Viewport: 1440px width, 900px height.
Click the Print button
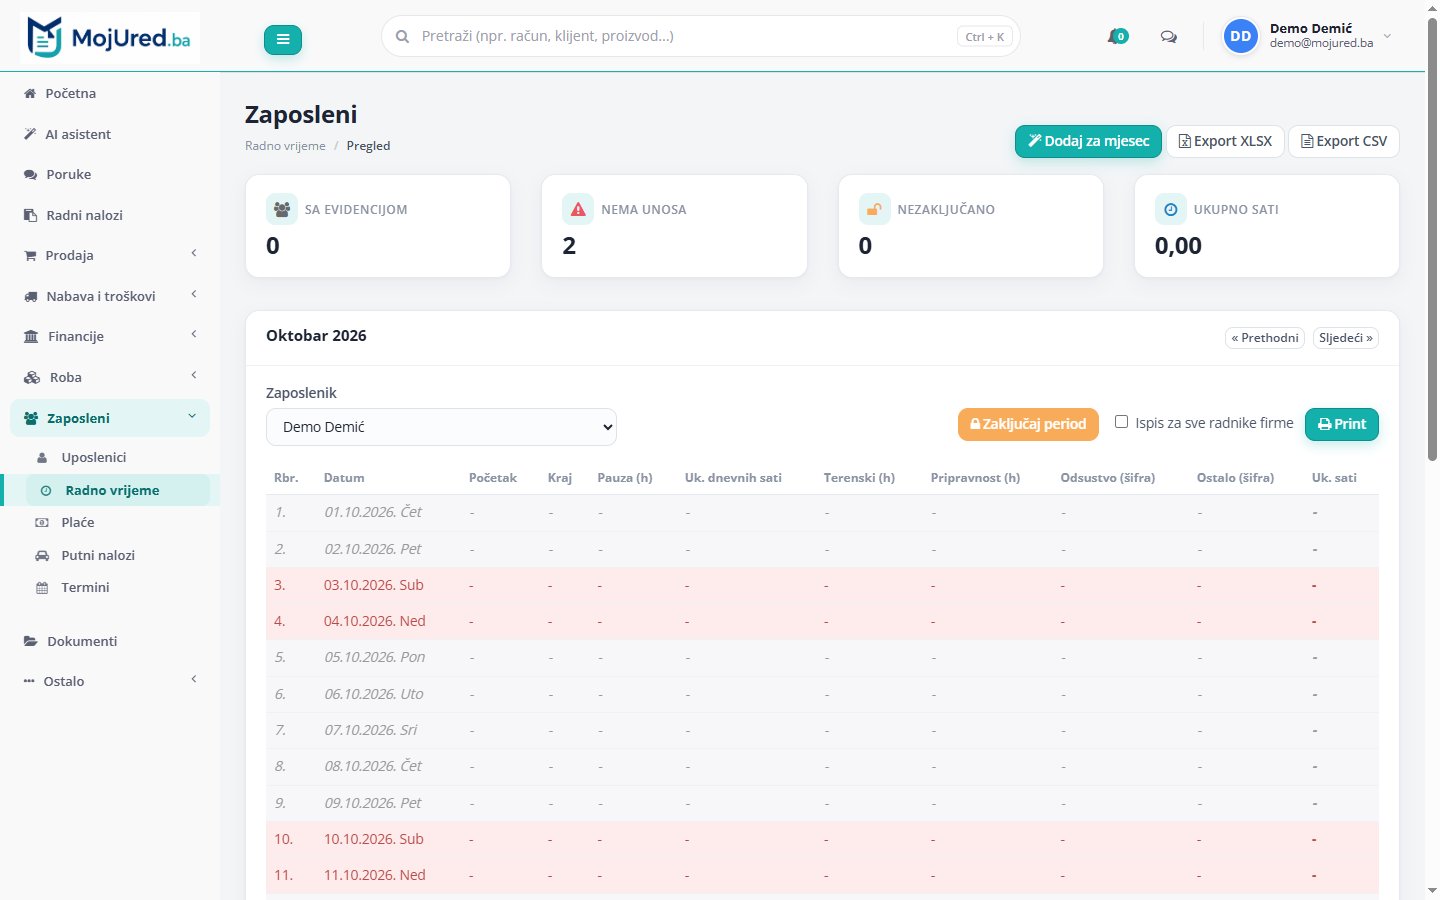[x=1342, y=424]
